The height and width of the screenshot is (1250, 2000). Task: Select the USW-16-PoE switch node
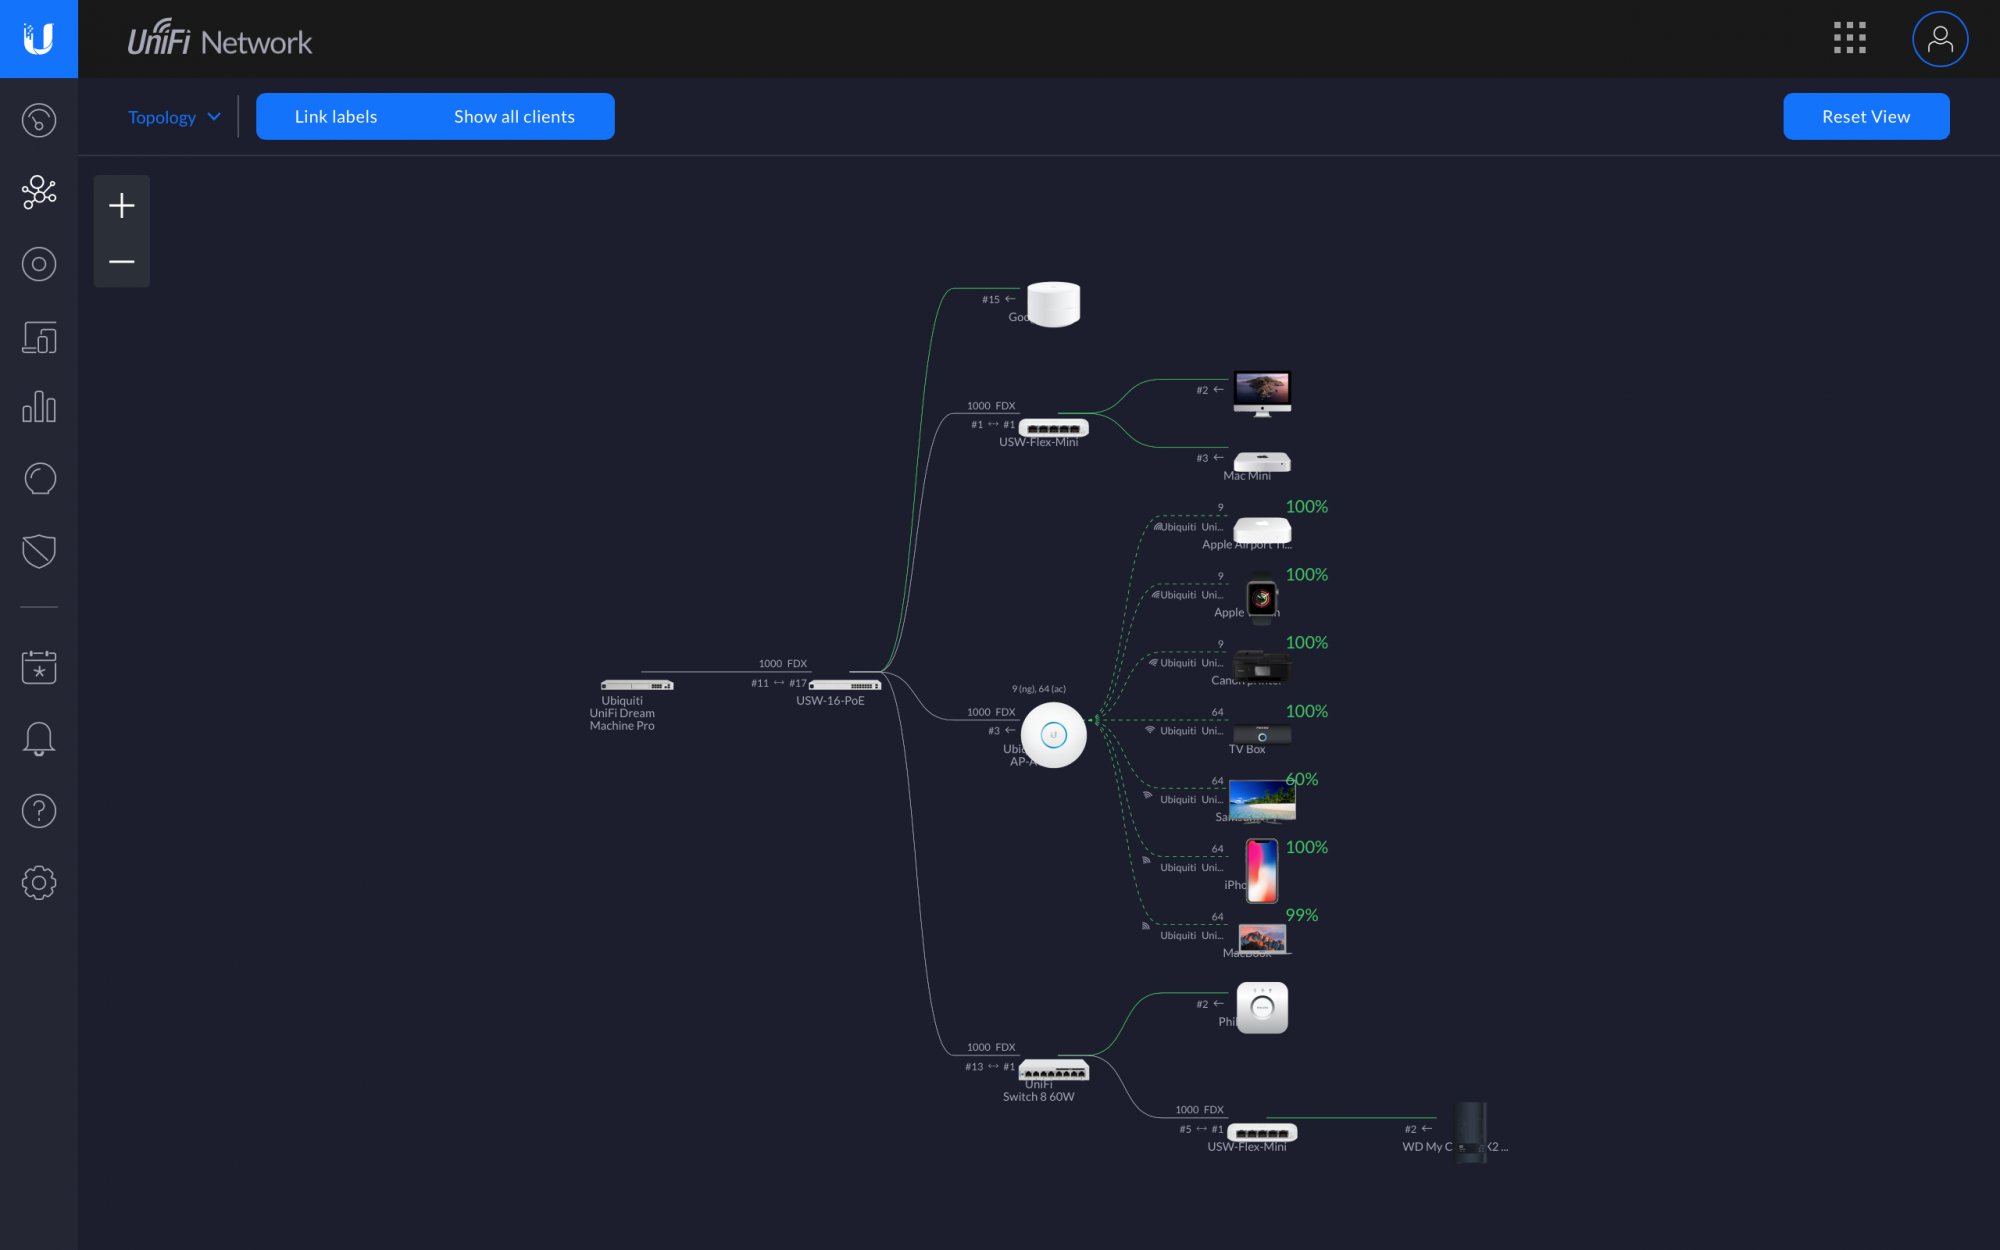click(x=845, y=685)
